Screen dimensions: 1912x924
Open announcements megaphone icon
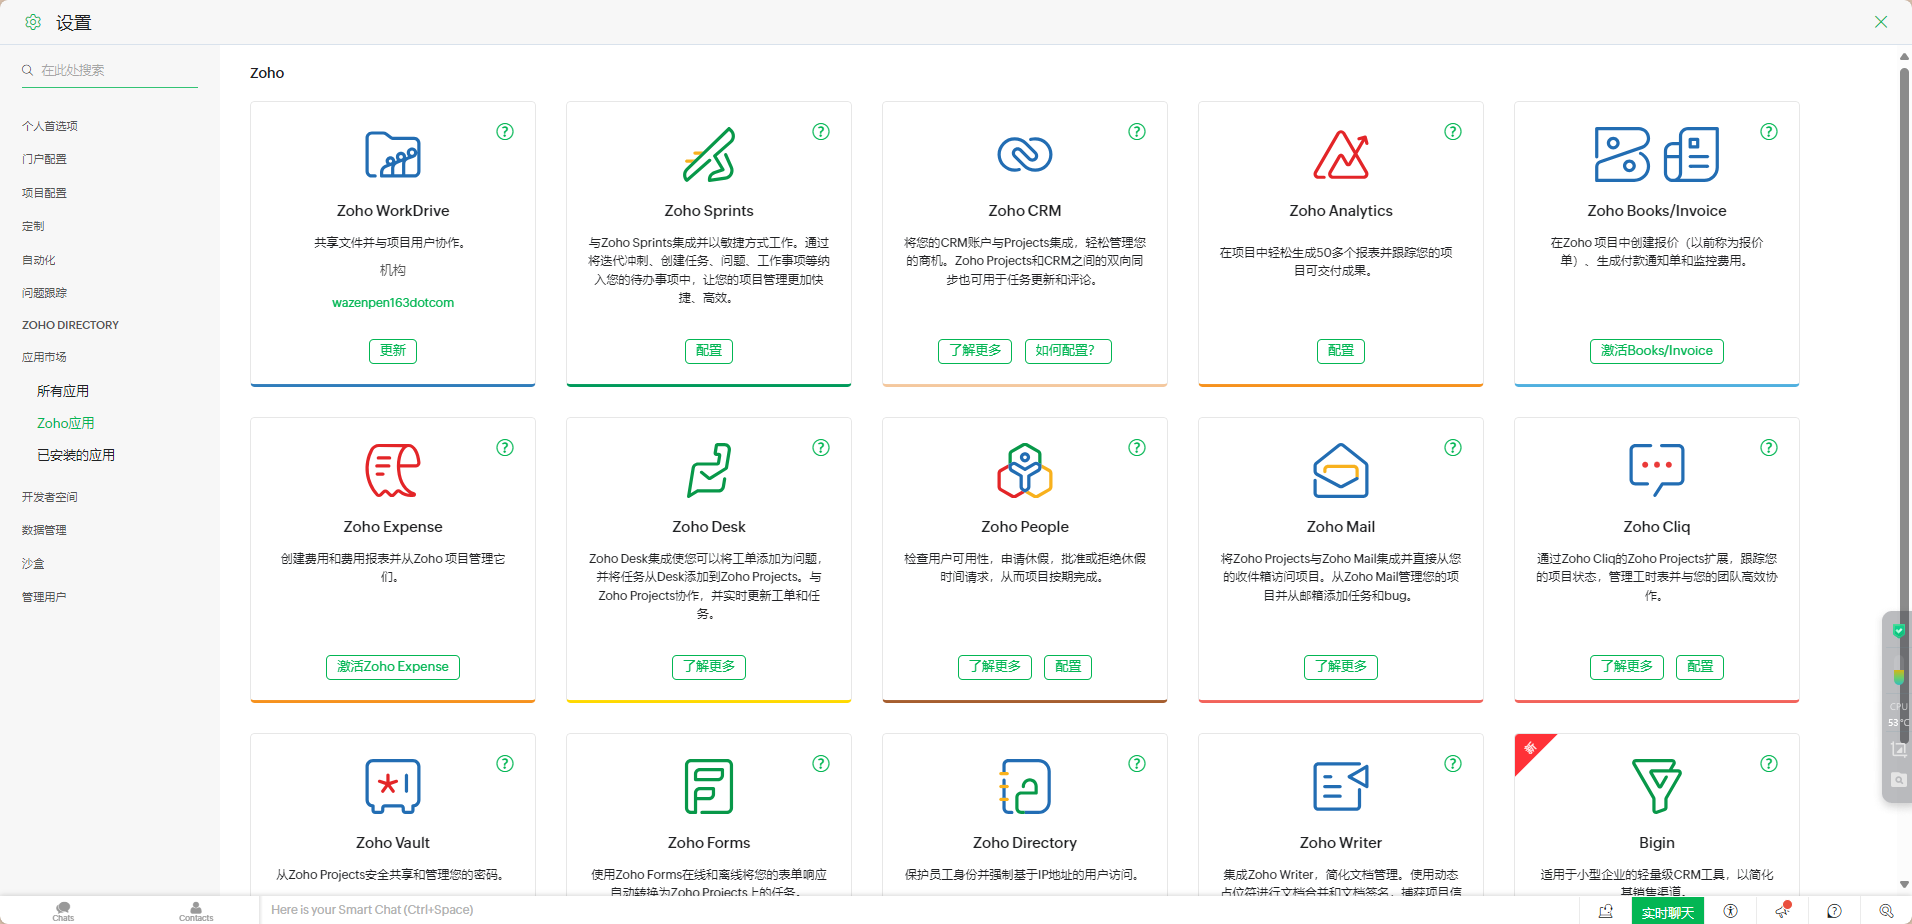(x=1782, y=910)
